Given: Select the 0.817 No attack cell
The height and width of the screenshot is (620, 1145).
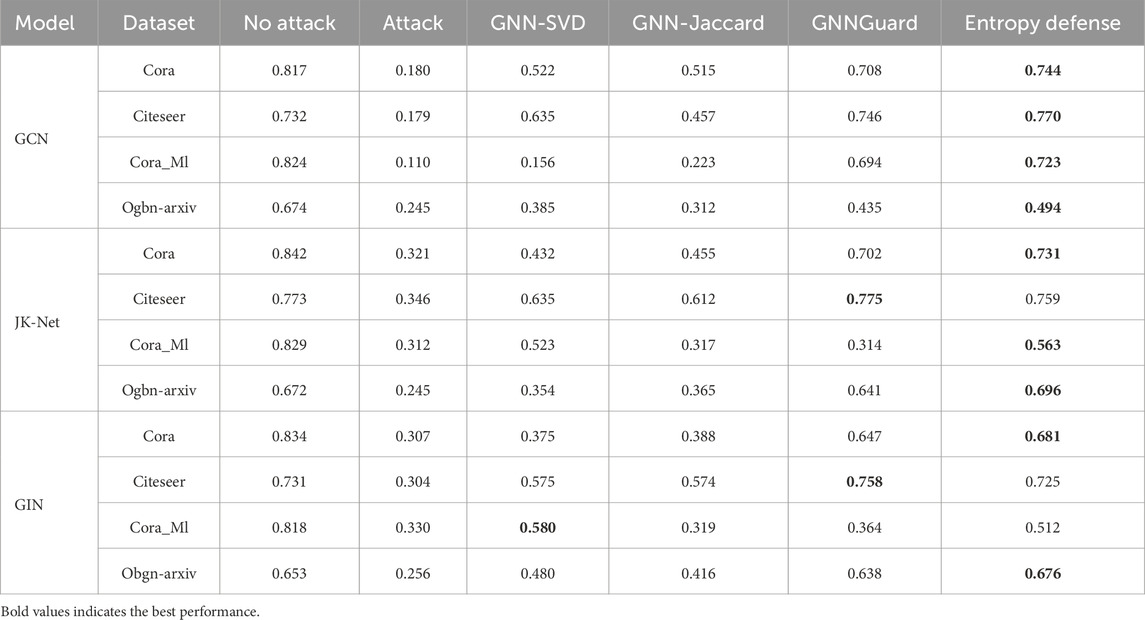Looking at the screenshot, I should pyautogui.click(x=290, y=71).
